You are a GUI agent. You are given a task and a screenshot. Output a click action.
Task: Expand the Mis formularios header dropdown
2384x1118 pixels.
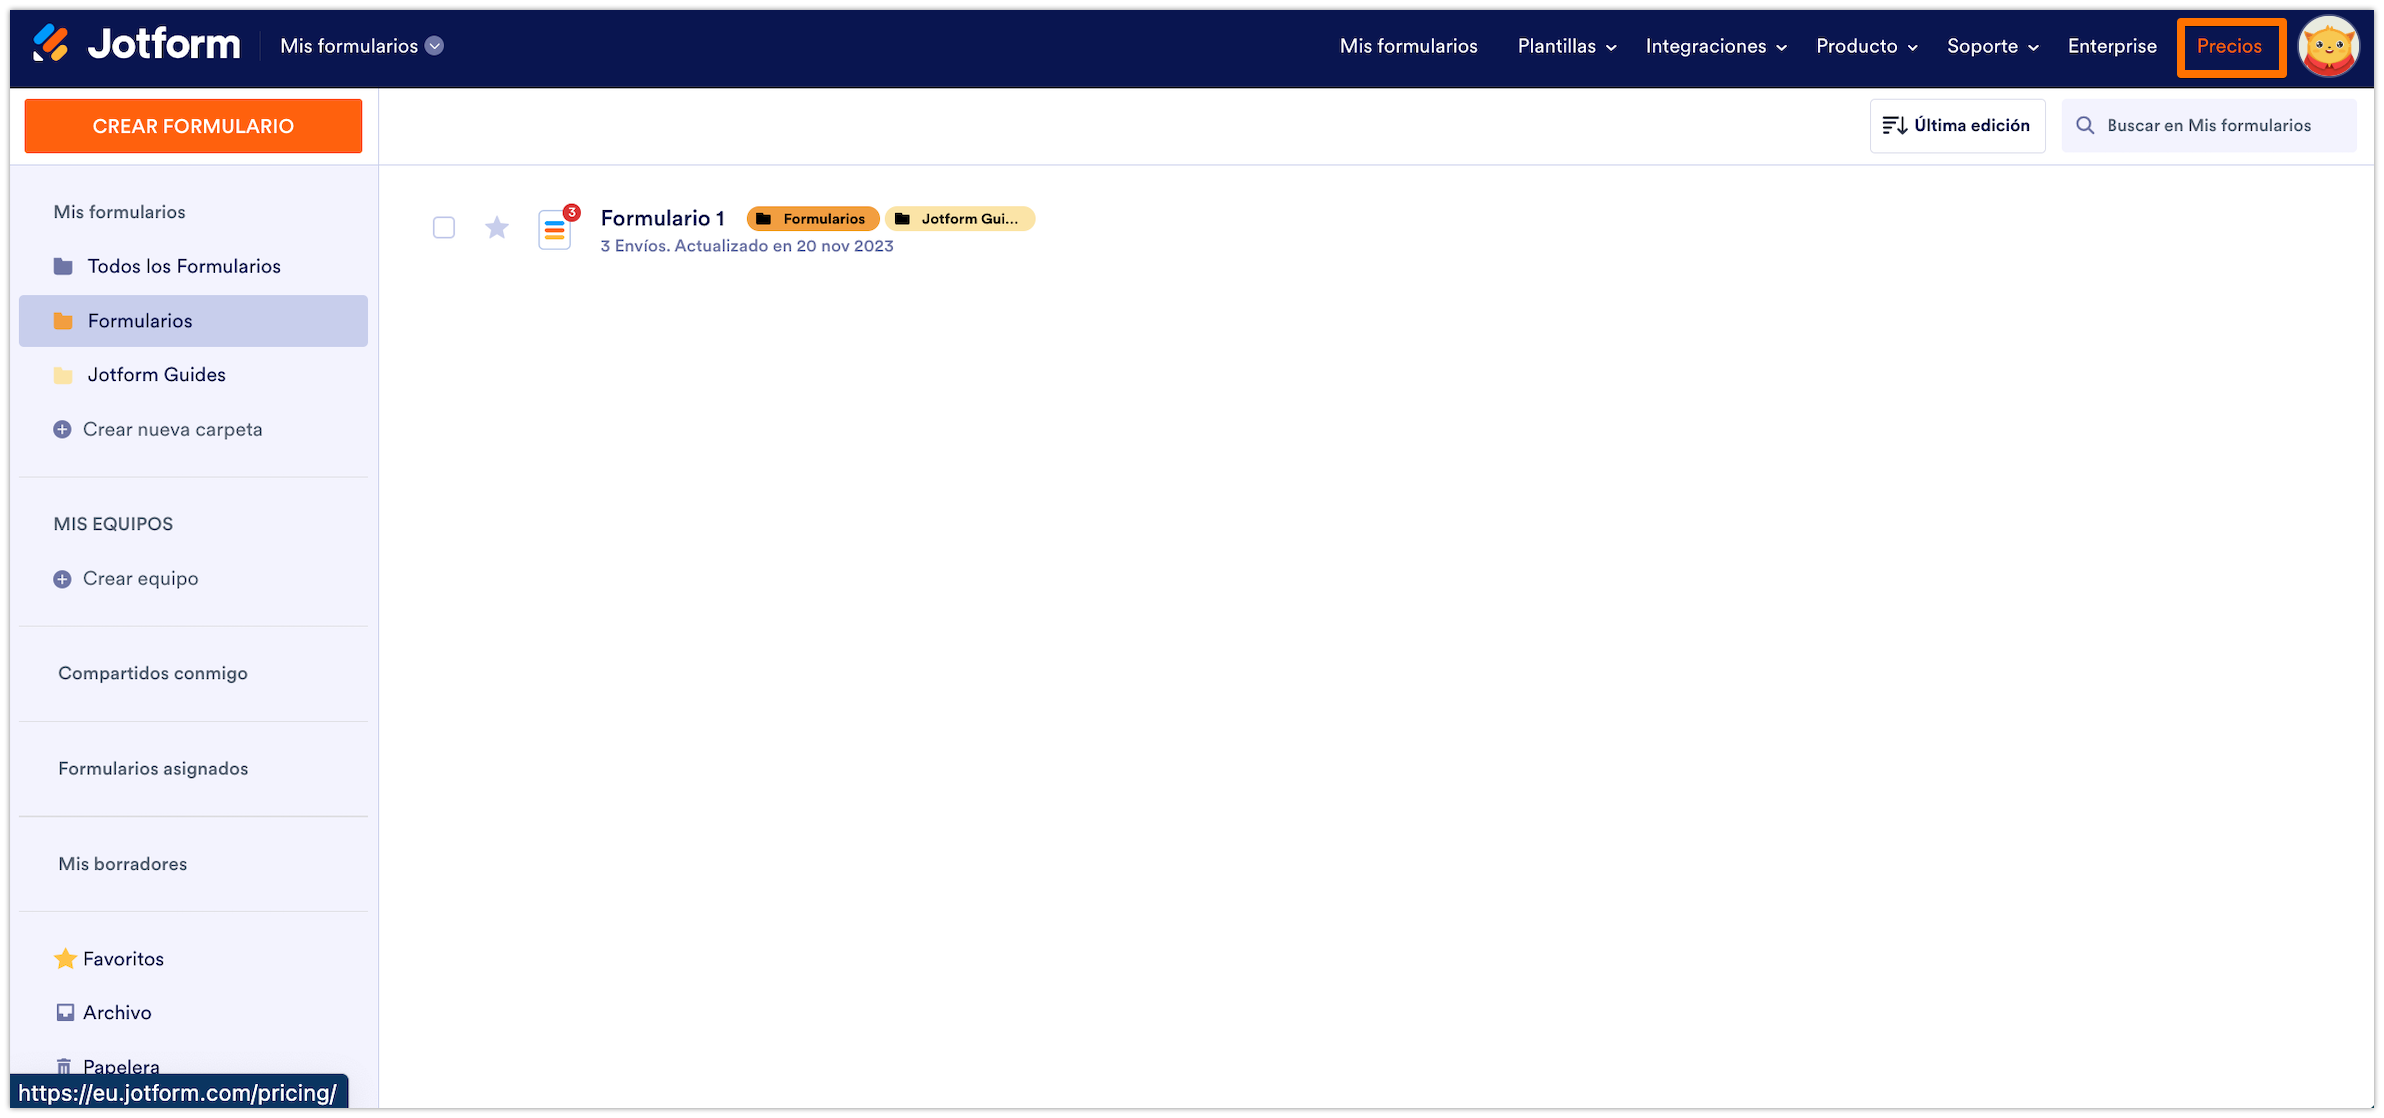pyautogui.click(x=434, y=46)
